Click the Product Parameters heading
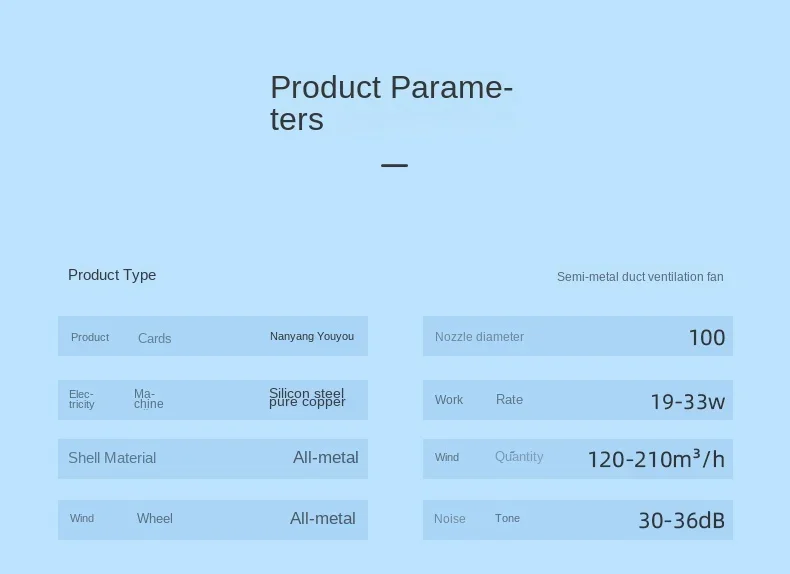The height and width of the screenshot is (574, 790). 391,103
